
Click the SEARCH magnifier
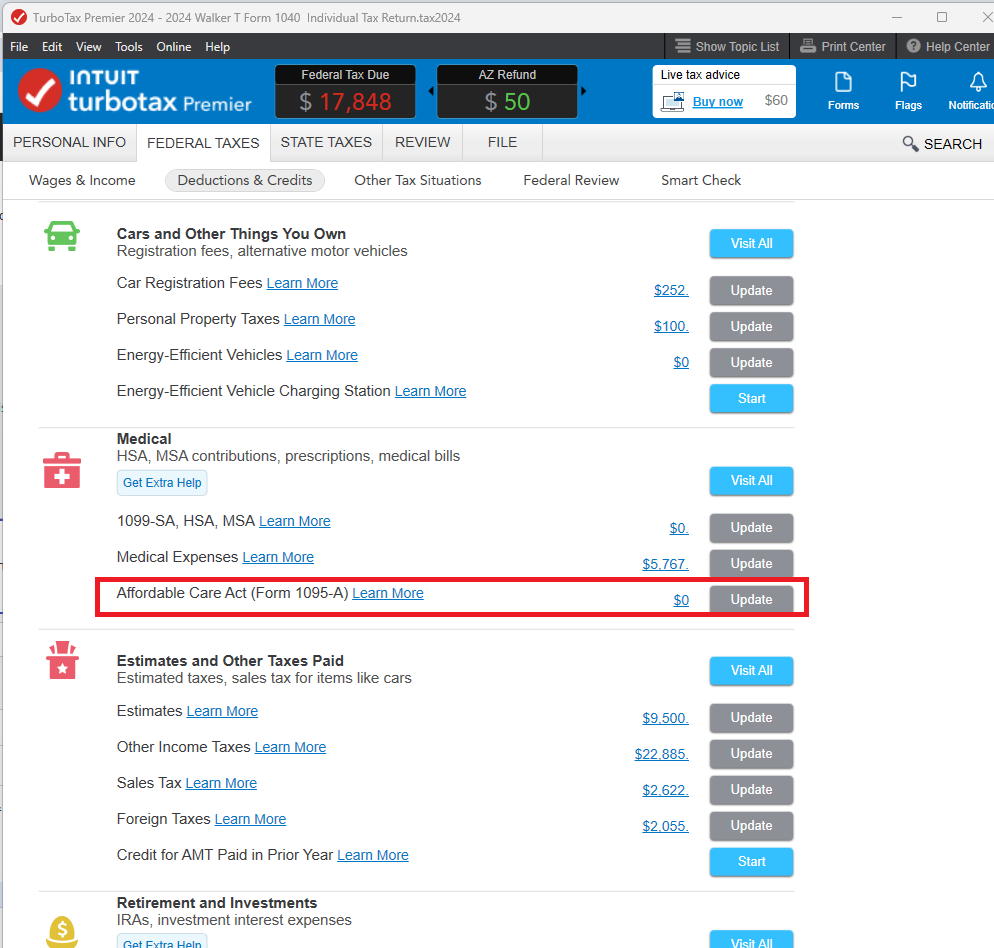coord(910,144)
